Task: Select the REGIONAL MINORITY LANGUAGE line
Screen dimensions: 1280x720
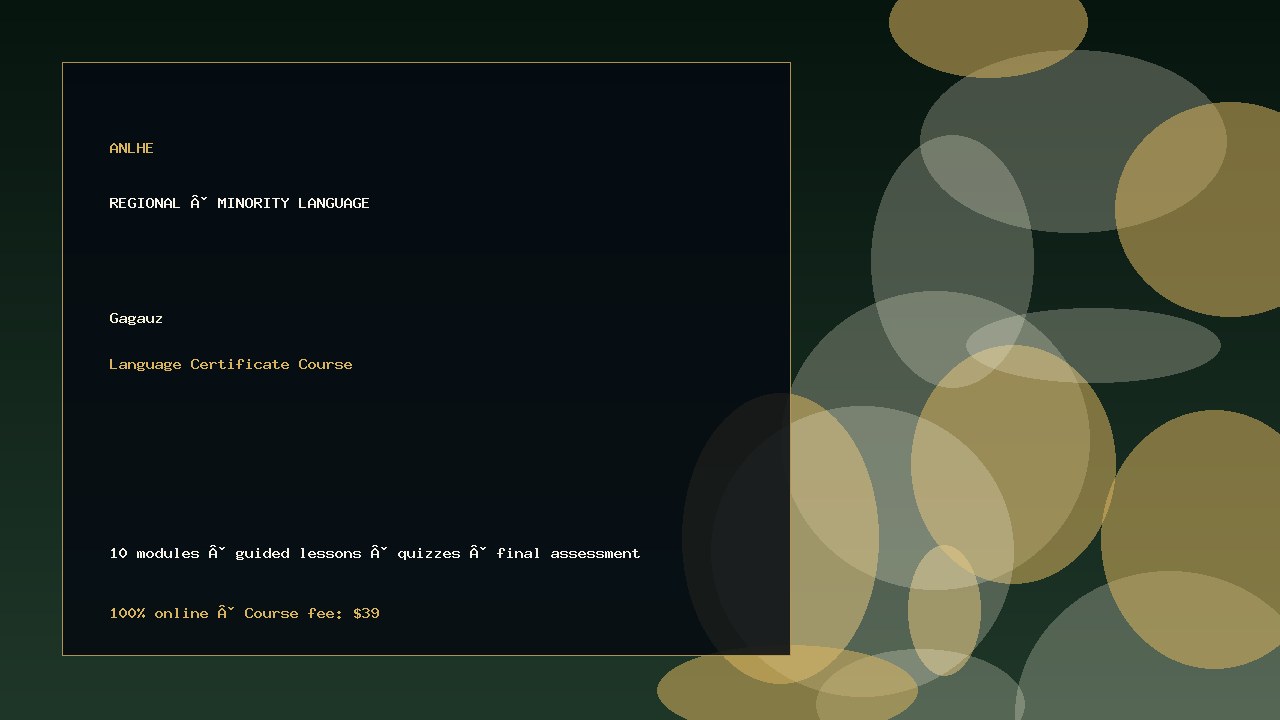Action: coord(239,203)
